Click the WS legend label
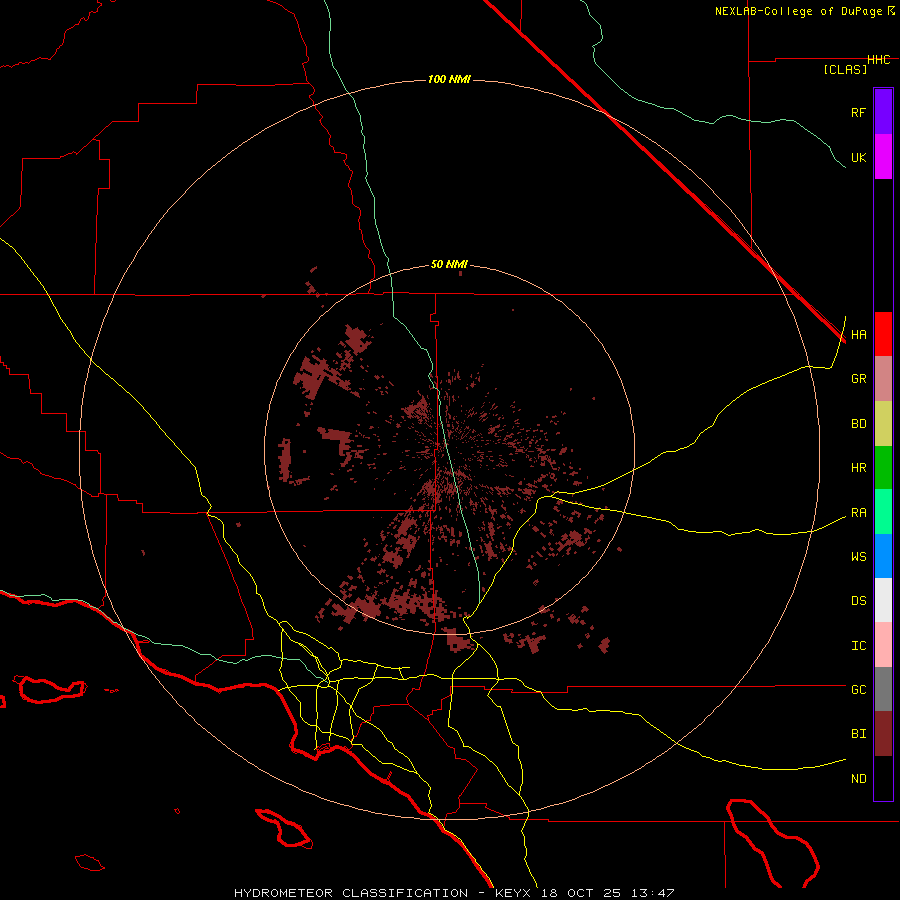This screenshot has height=900, width=900. coord(858,557)
